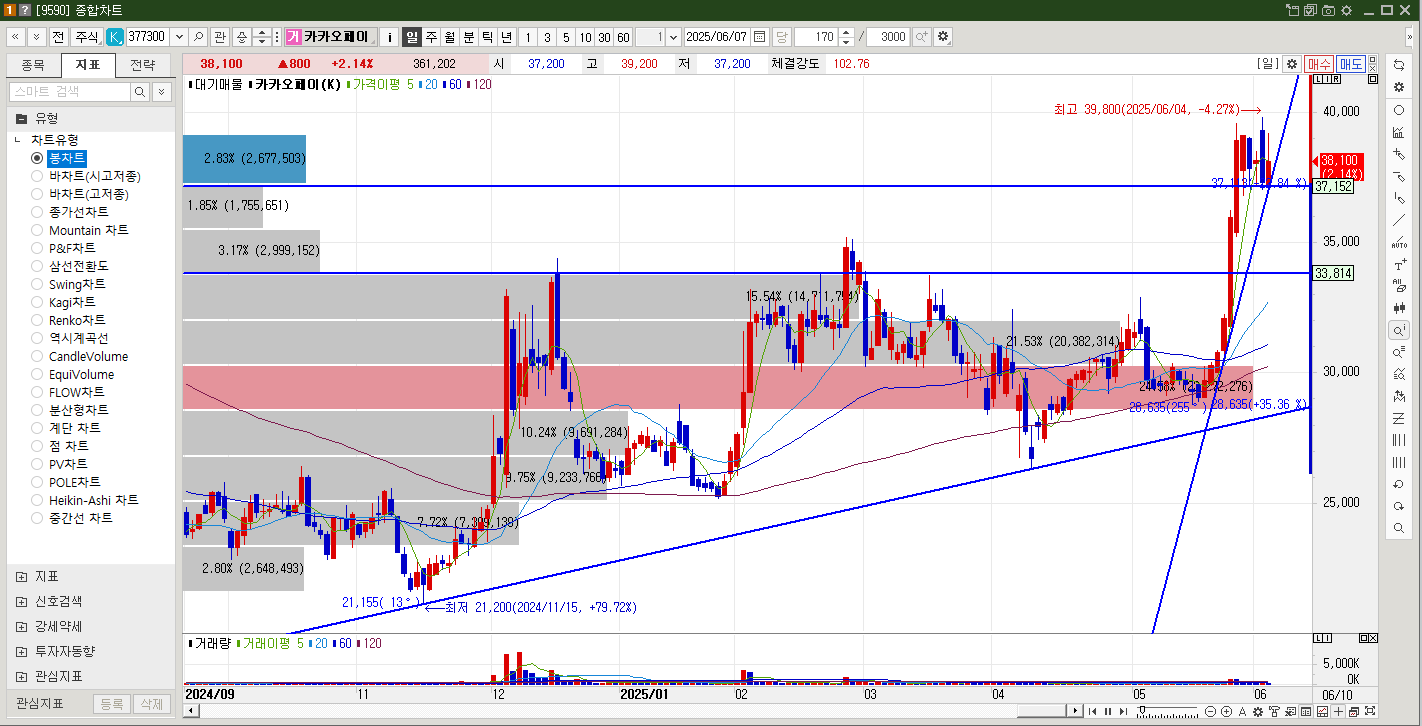Viewport: 1422px width, 726px height.
Task: Open gear settings icon in bottom toolbar
Action: pyautogui.click(x=1256, y=711)
